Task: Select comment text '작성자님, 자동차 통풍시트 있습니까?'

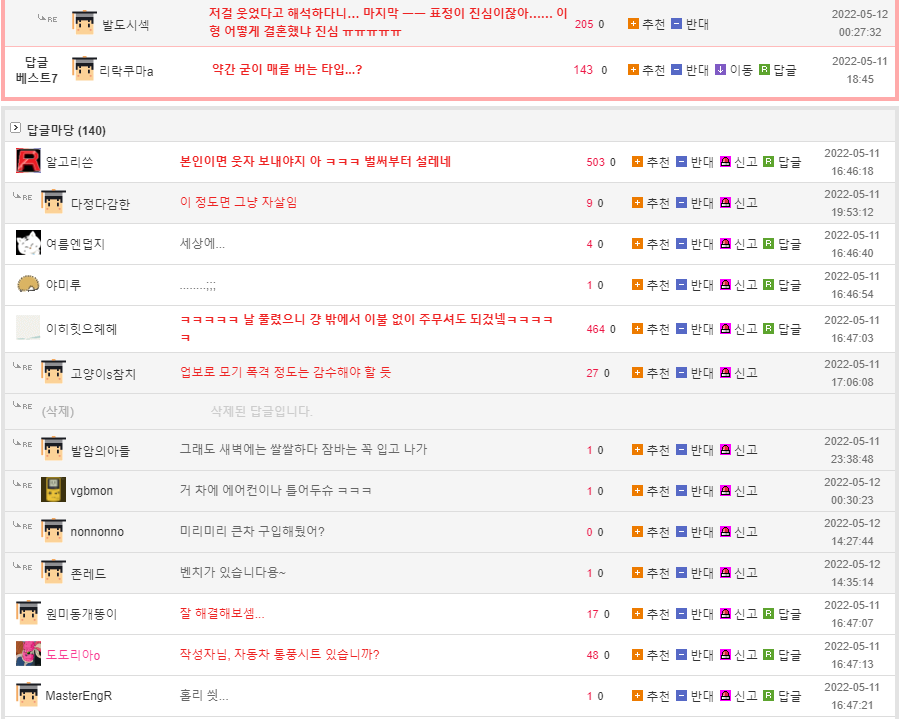Action: pyautogui.click(x=280, y=655)
